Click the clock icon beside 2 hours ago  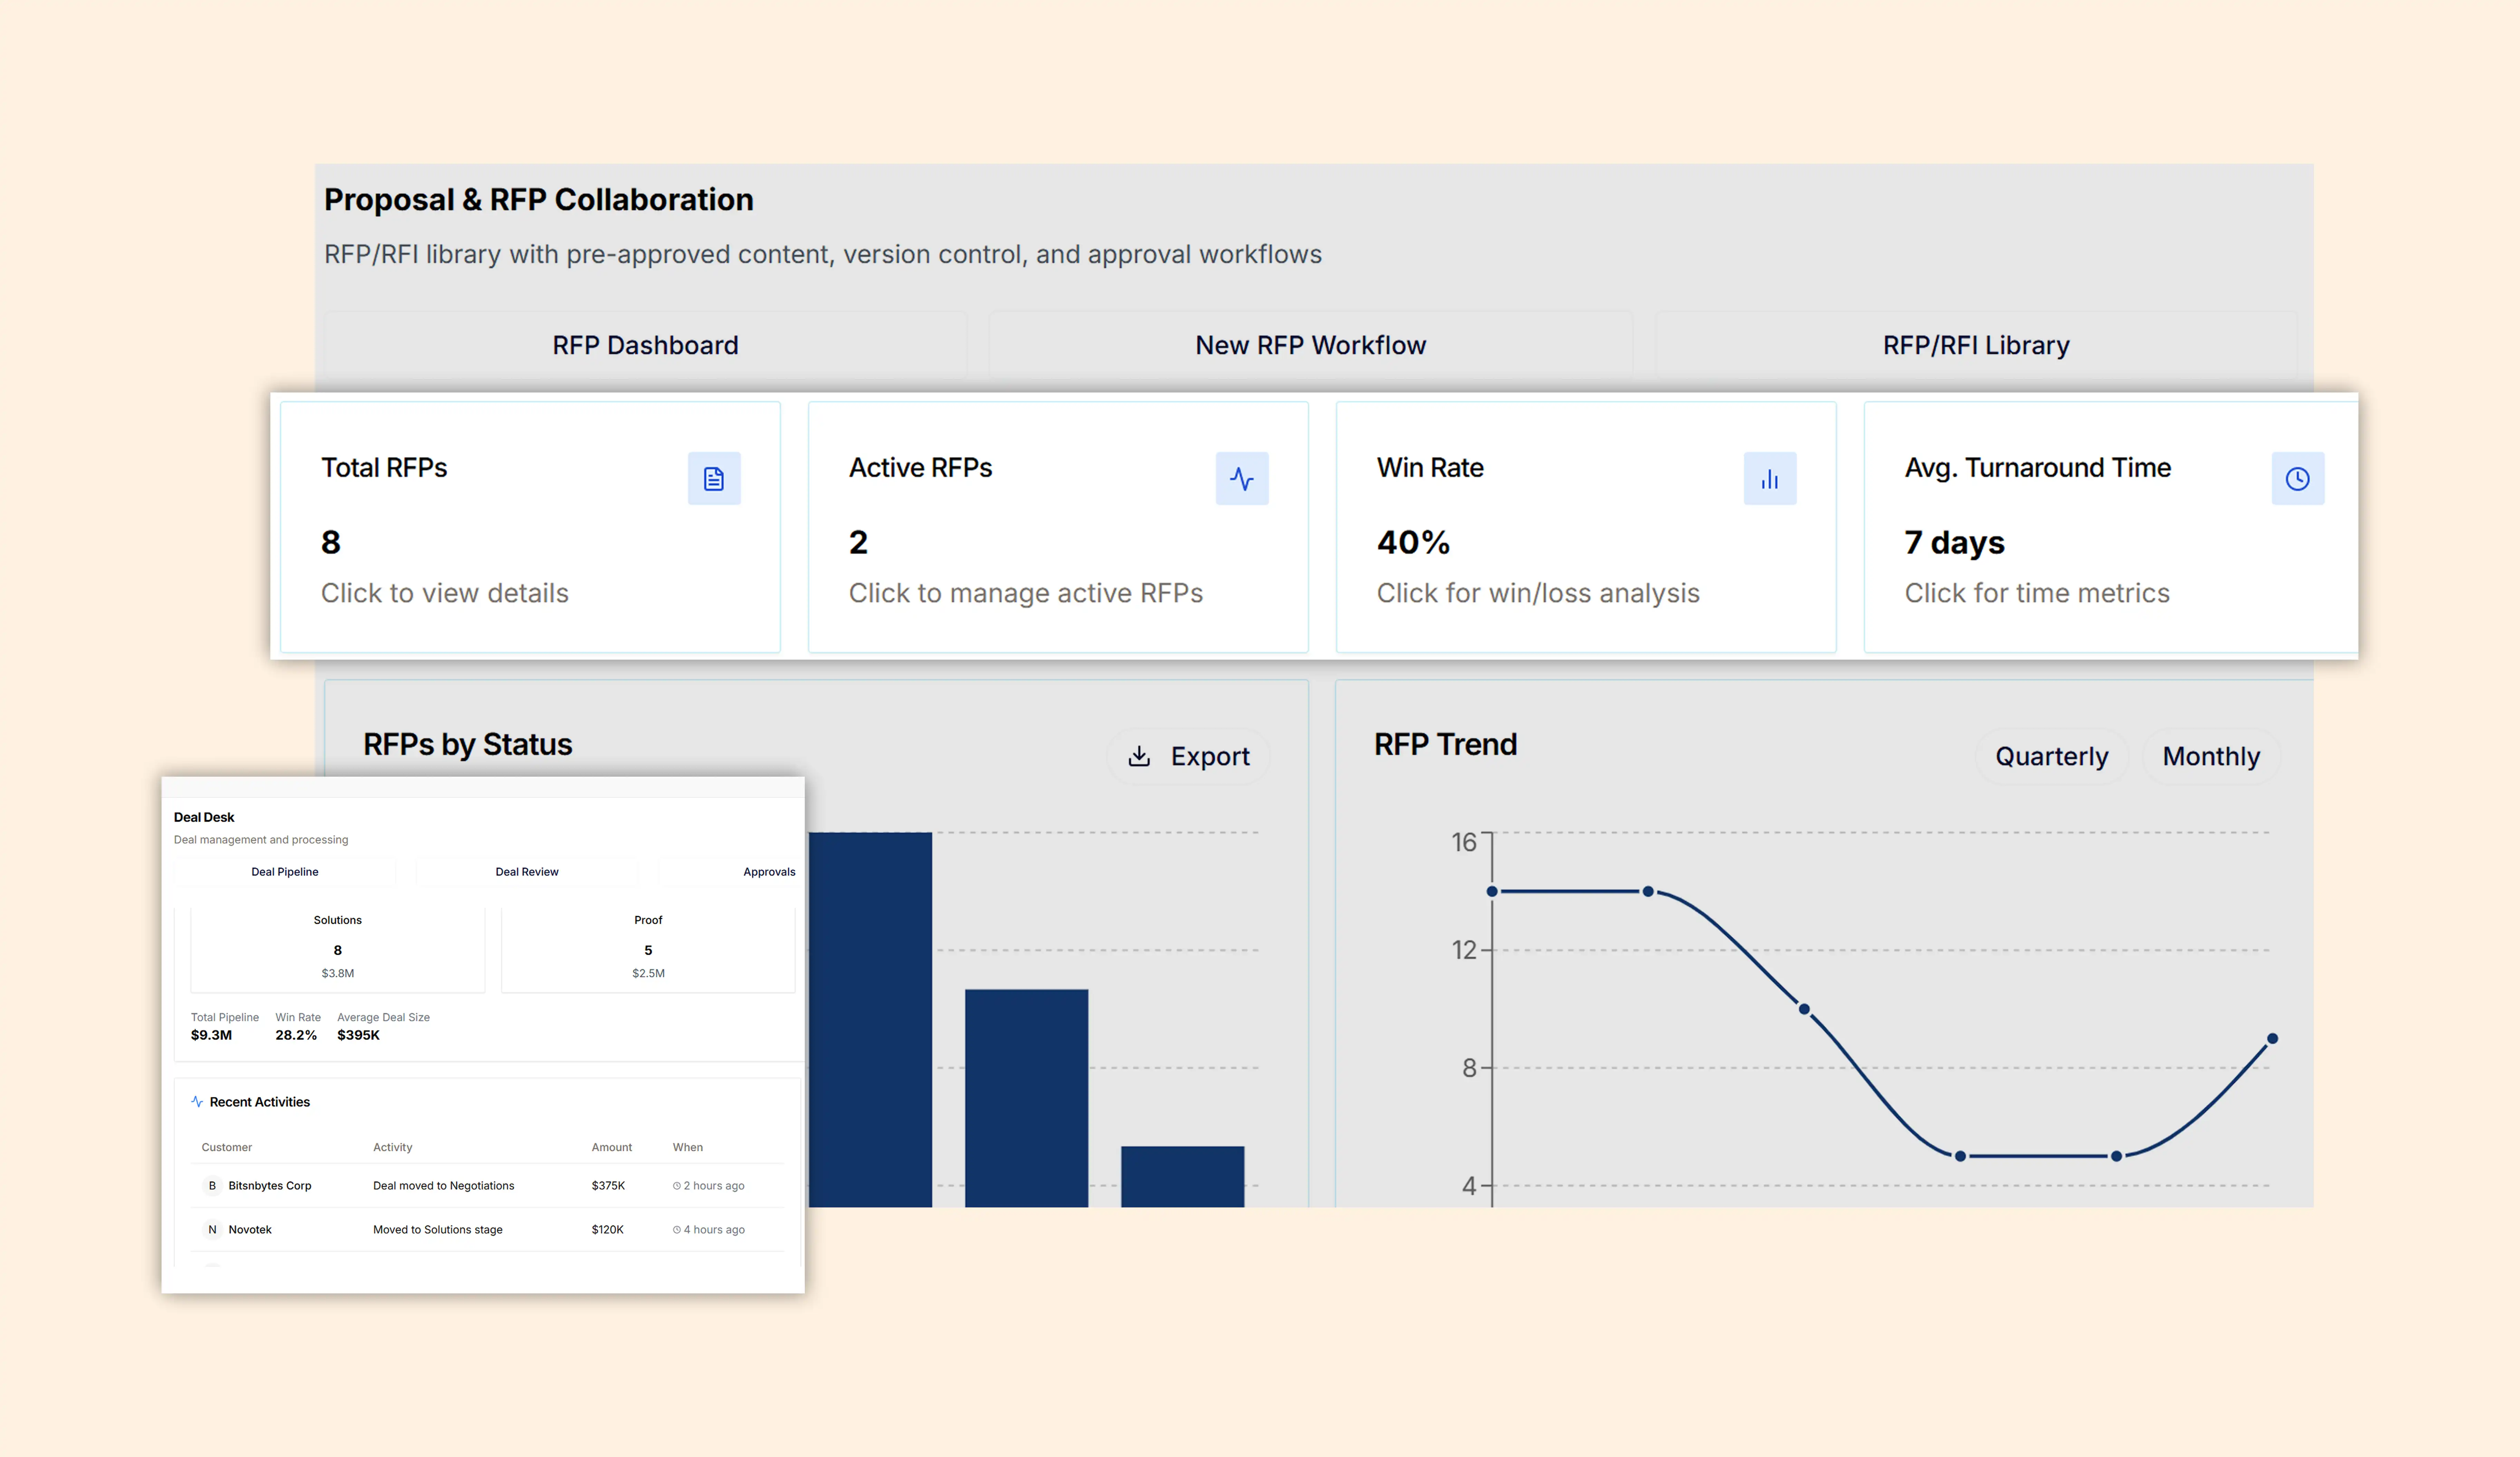[677, 1186]
